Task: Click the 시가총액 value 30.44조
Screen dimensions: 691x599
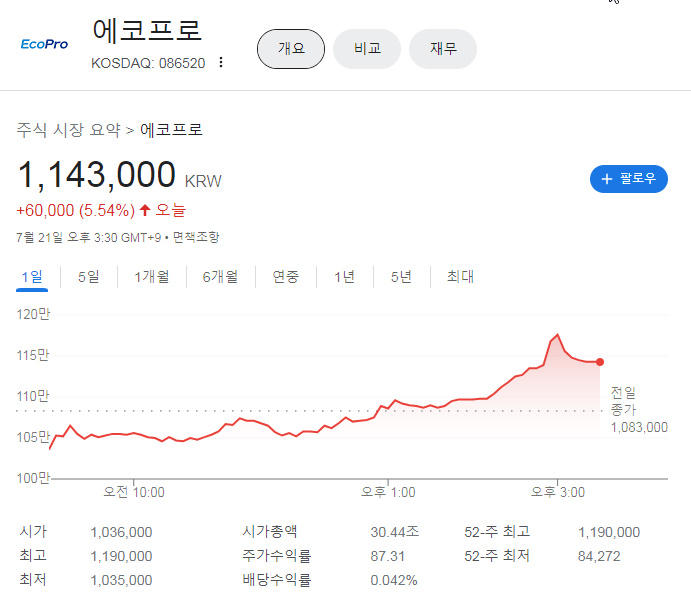Action: tap(394, 532)
